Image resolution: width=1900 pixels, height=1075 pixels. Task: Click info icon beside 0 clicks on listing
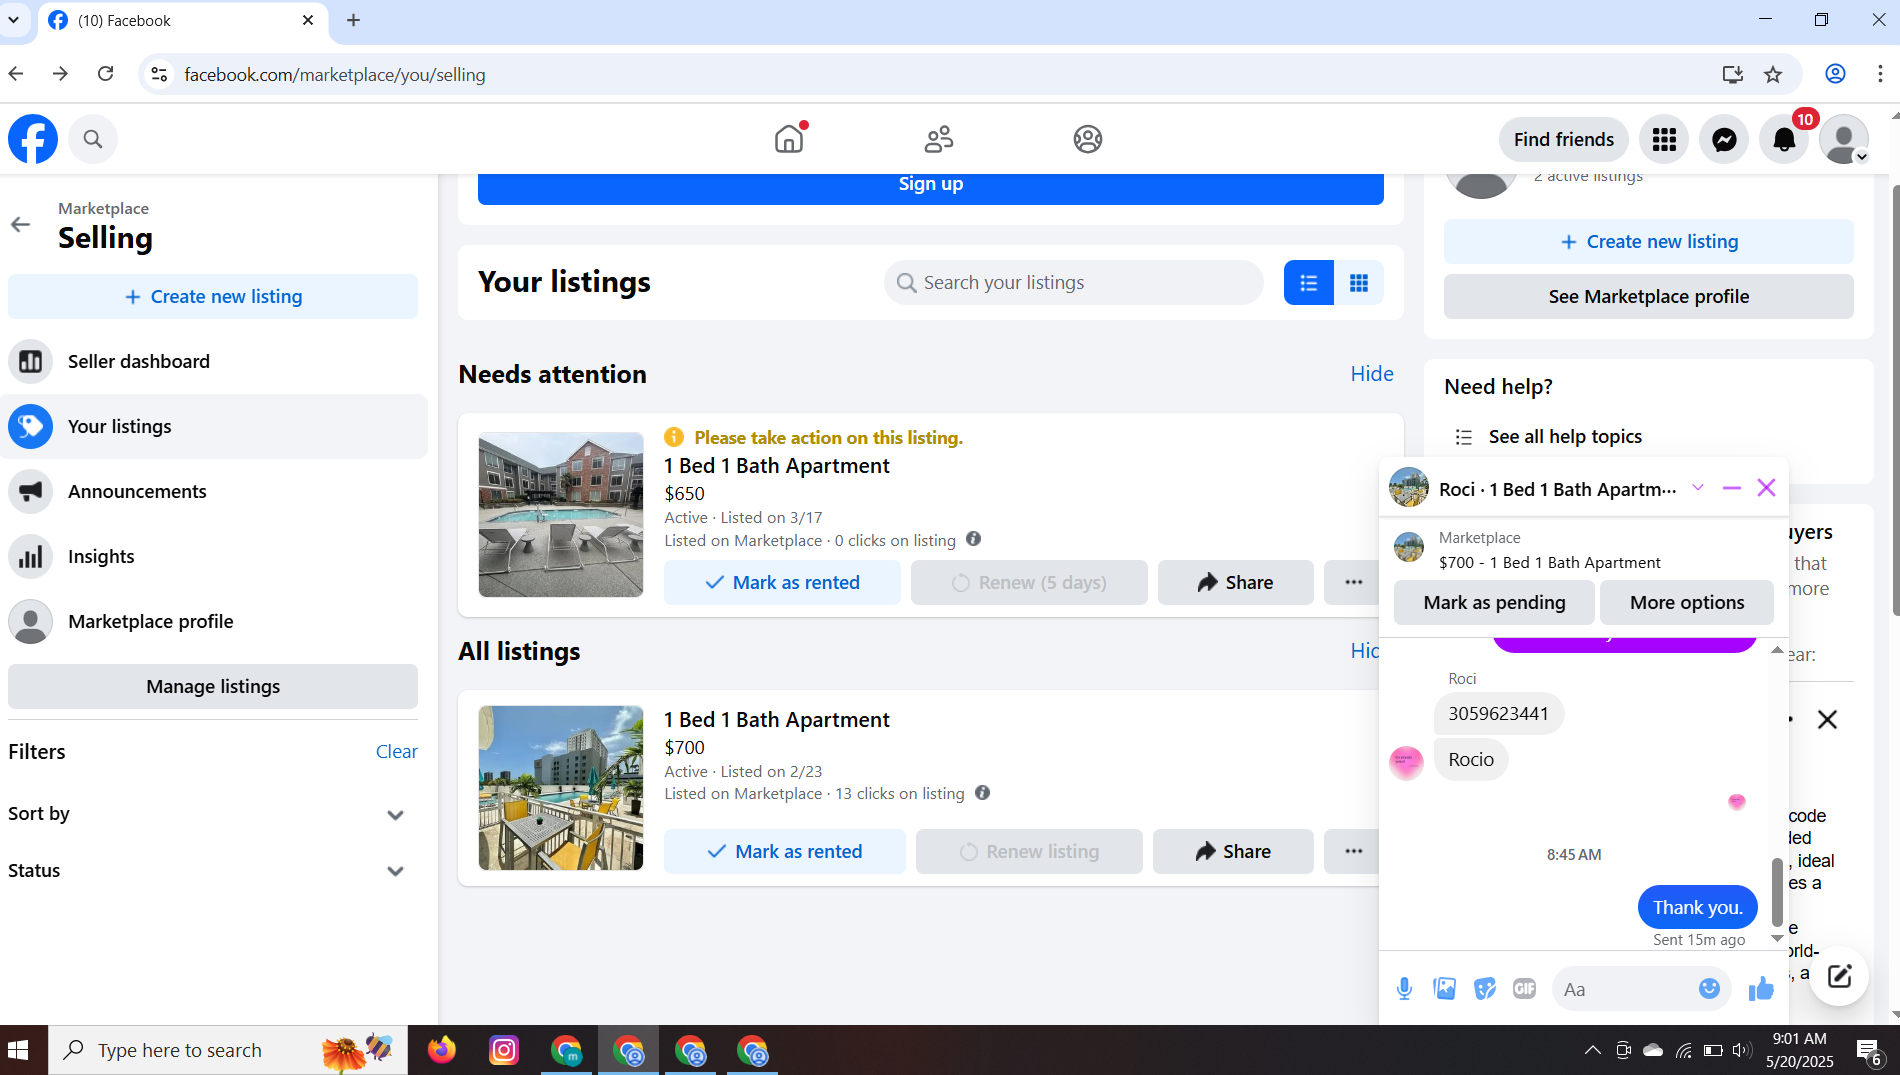974,539
